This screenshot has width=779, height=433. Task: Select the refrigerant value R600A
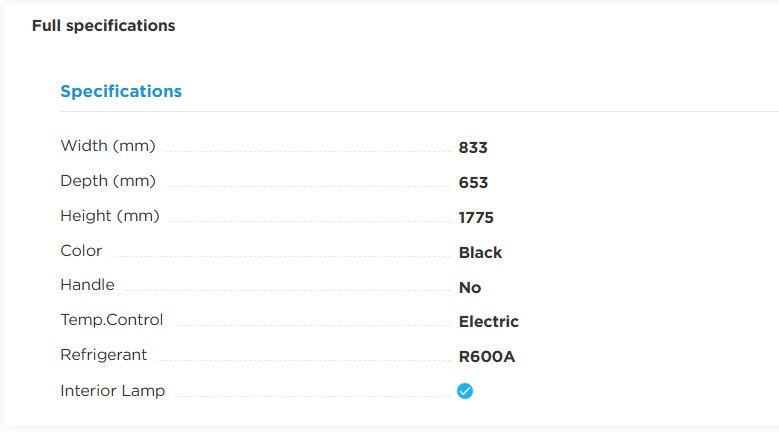[487, 357]
